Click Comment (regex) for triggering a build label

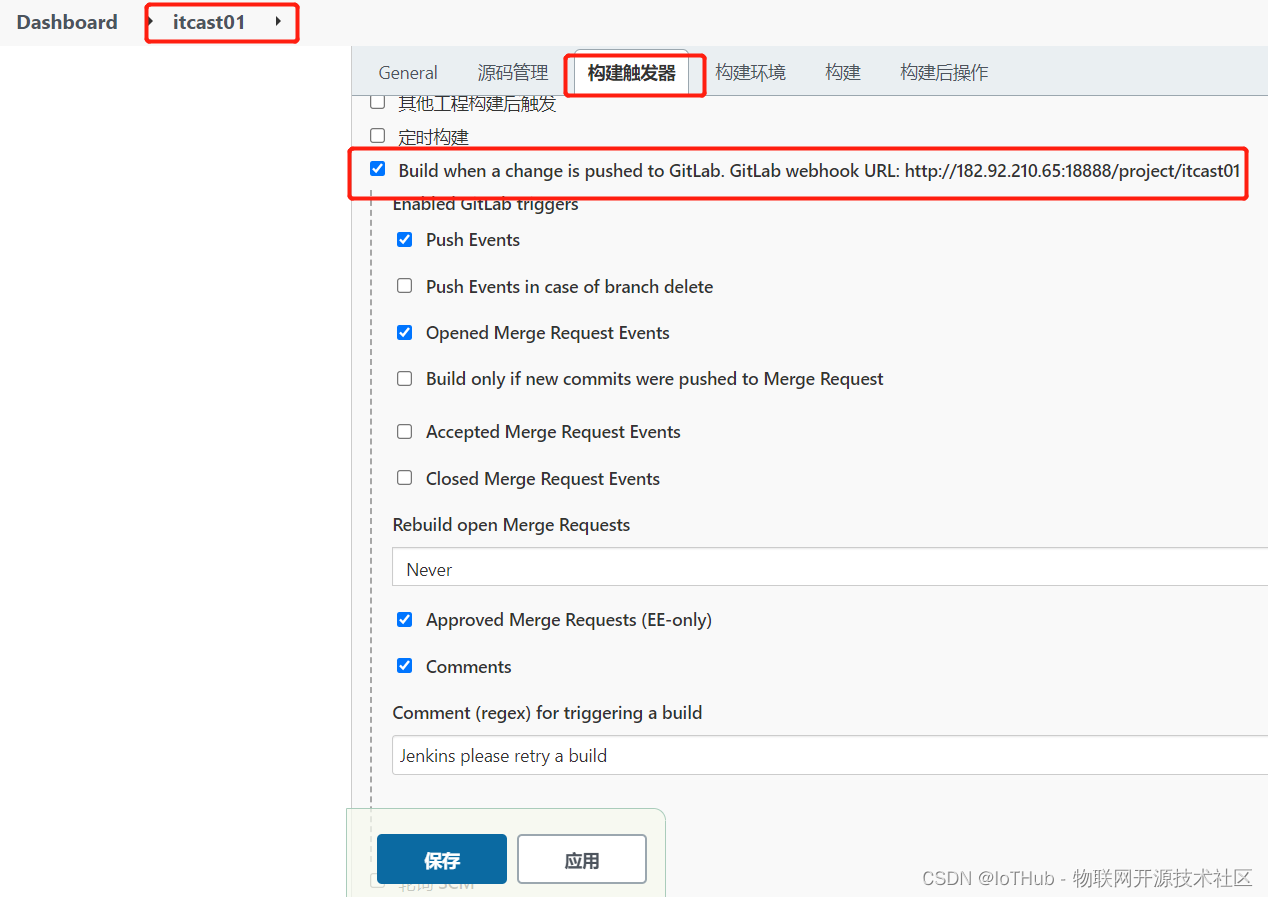pos(547,713)
